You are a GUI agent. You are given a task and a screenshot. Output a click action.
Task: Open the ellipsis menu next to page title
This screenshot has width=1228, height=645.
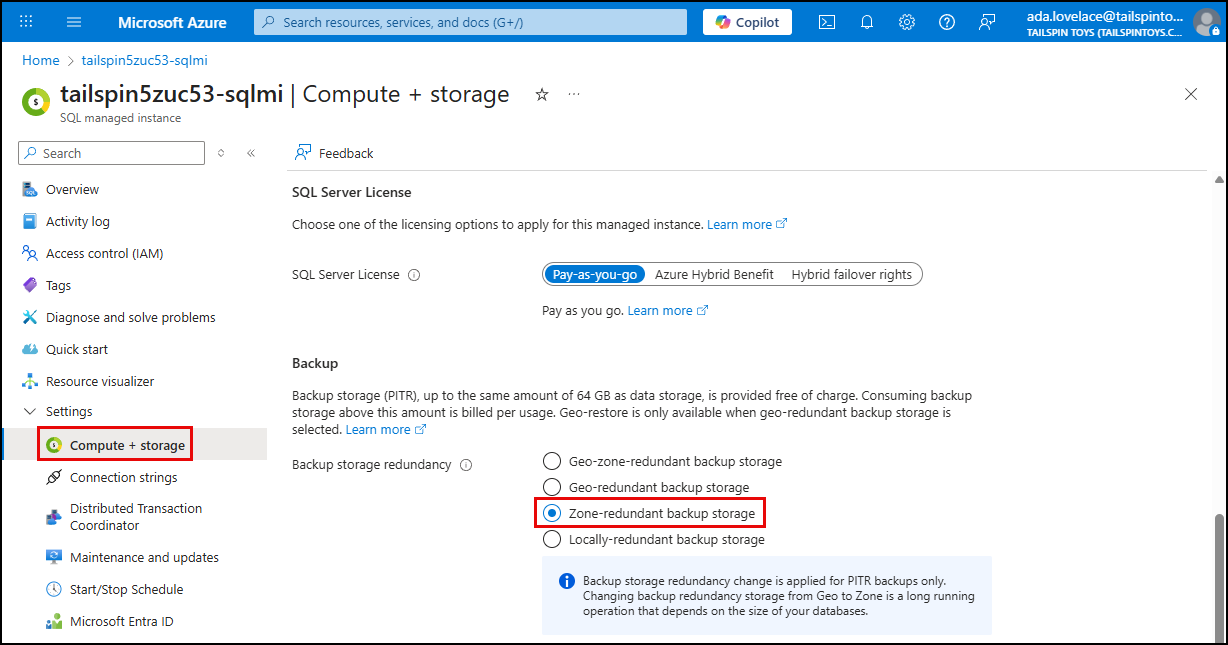coord(574,93)
